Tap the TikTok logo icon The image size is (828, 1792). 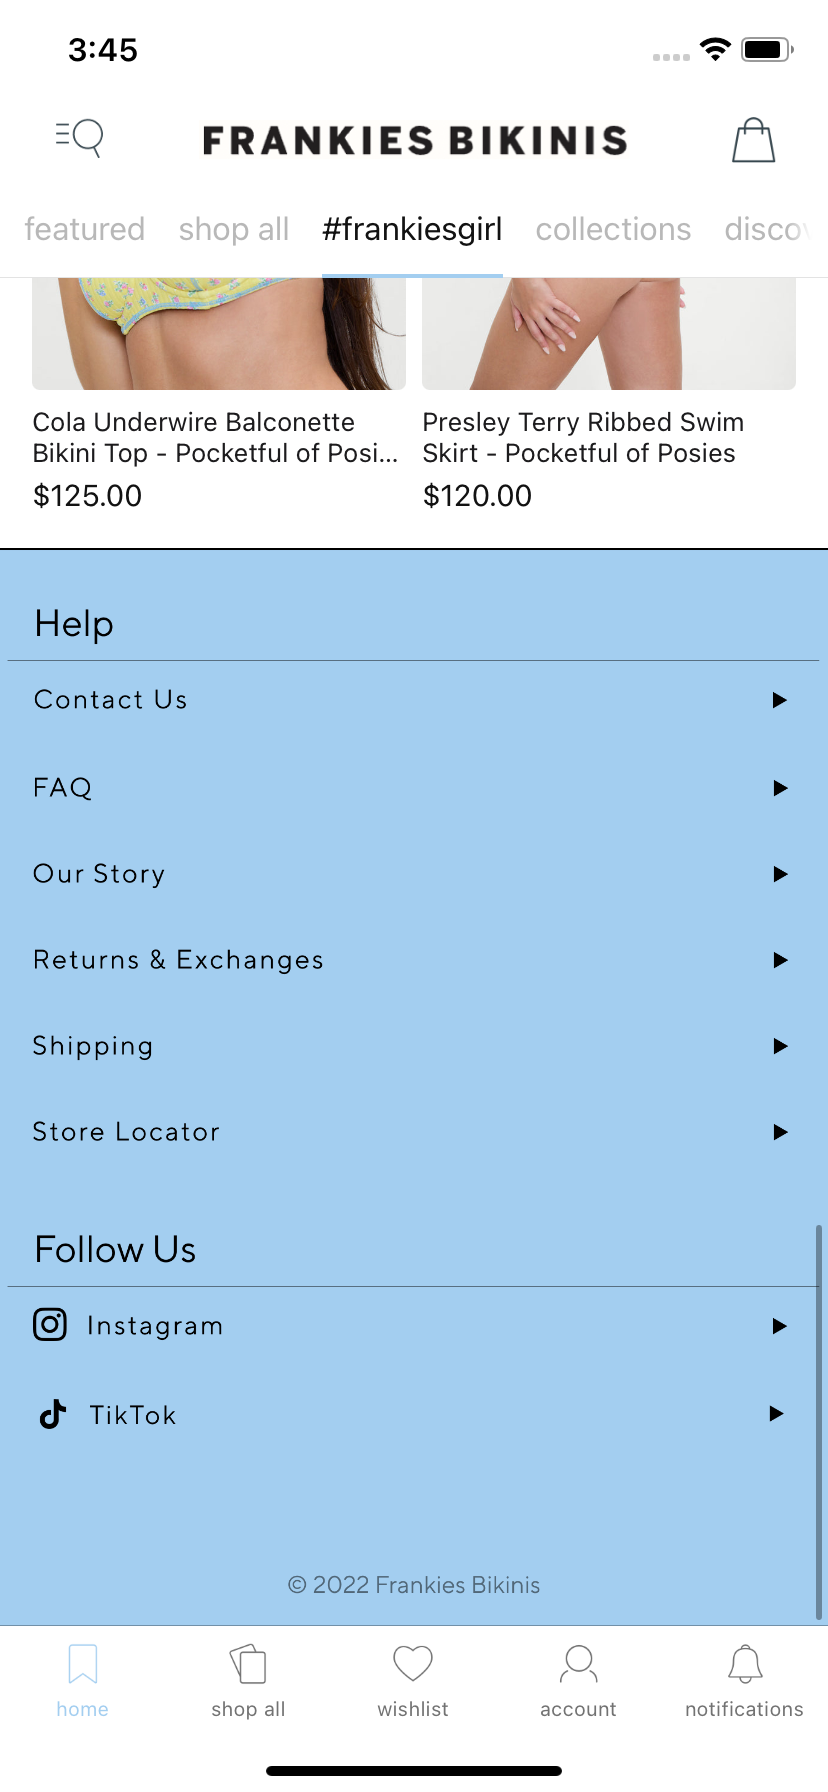(52, 1414)
